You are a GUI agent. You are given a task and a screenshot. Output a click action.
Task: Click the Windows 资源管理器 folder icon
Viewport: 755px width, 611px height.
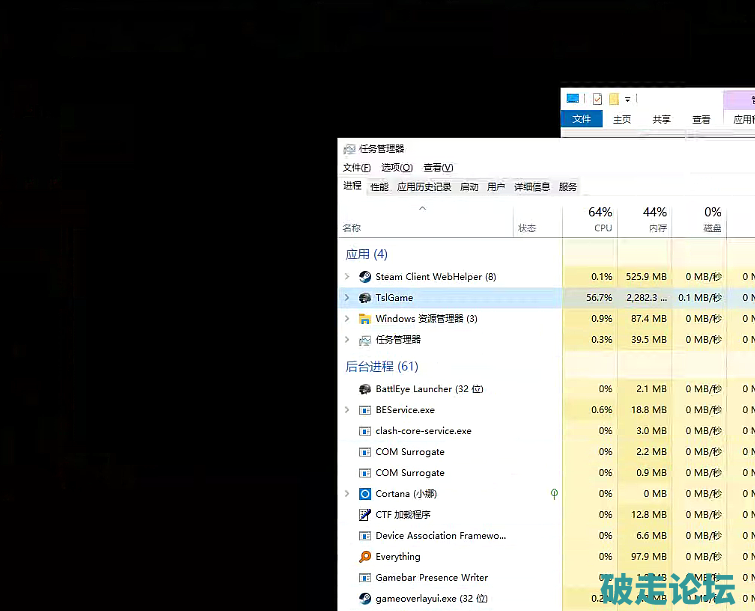click(x=365, y=319)
